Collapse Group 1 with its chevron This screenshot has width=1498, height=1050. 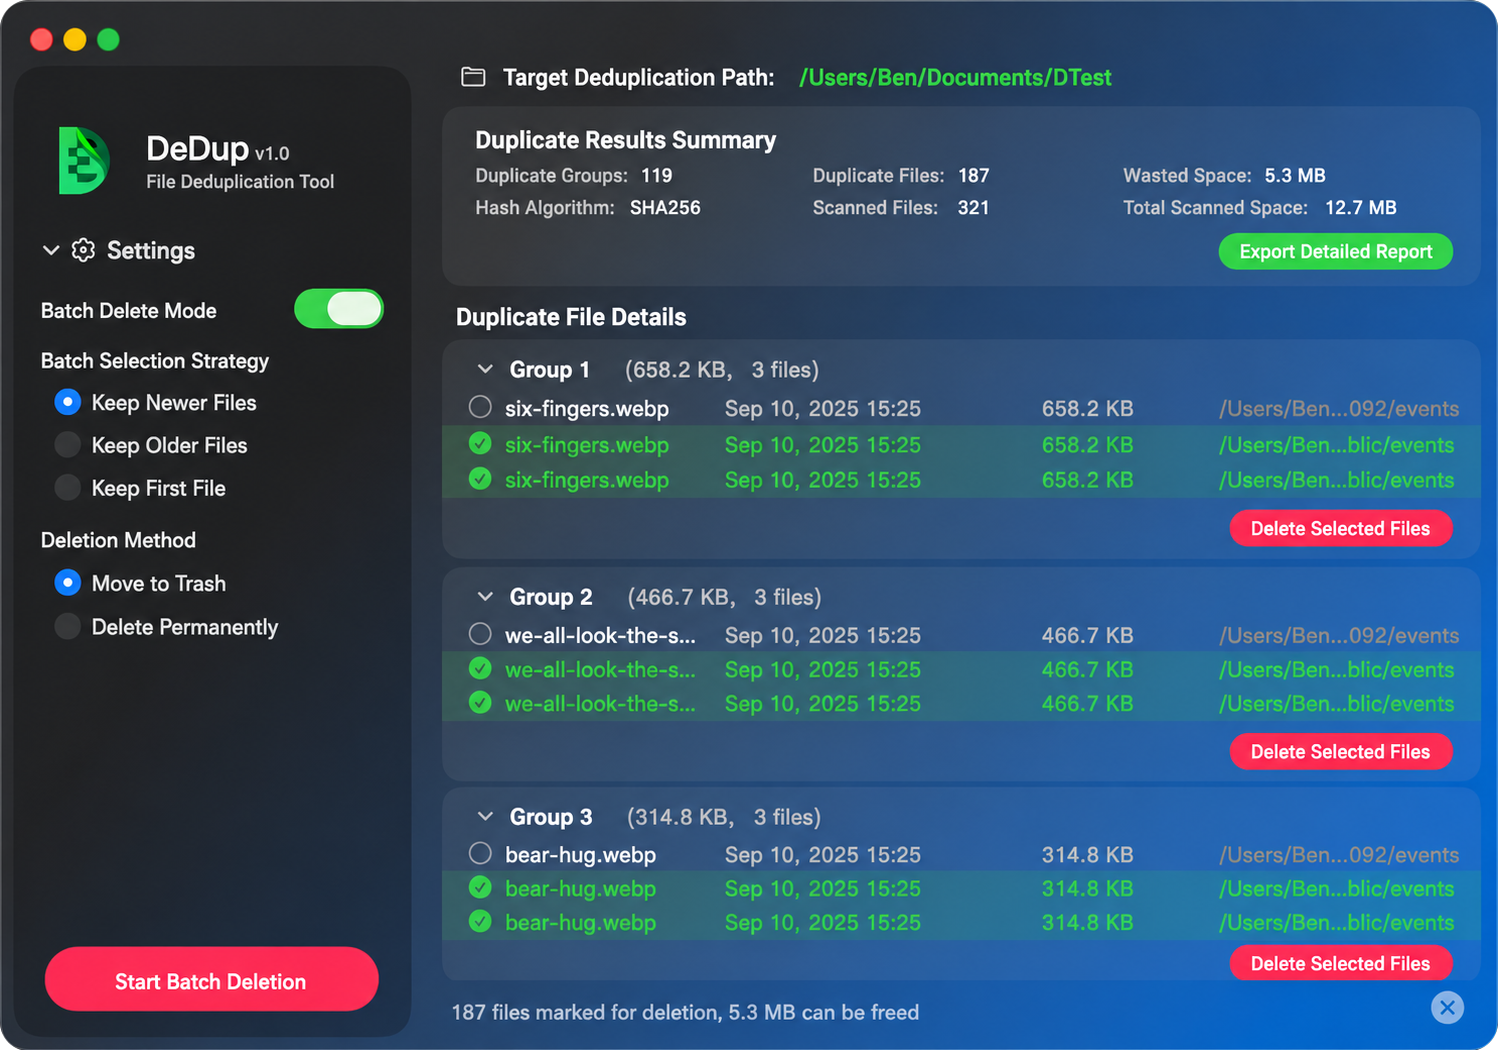(x=485, y=369)
